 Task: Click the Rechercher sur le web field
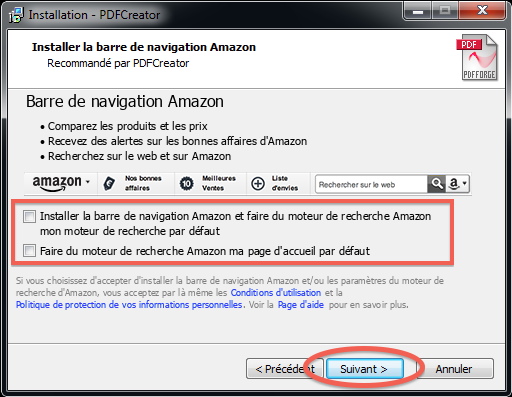pyautogui.click(x=371, y=184)
